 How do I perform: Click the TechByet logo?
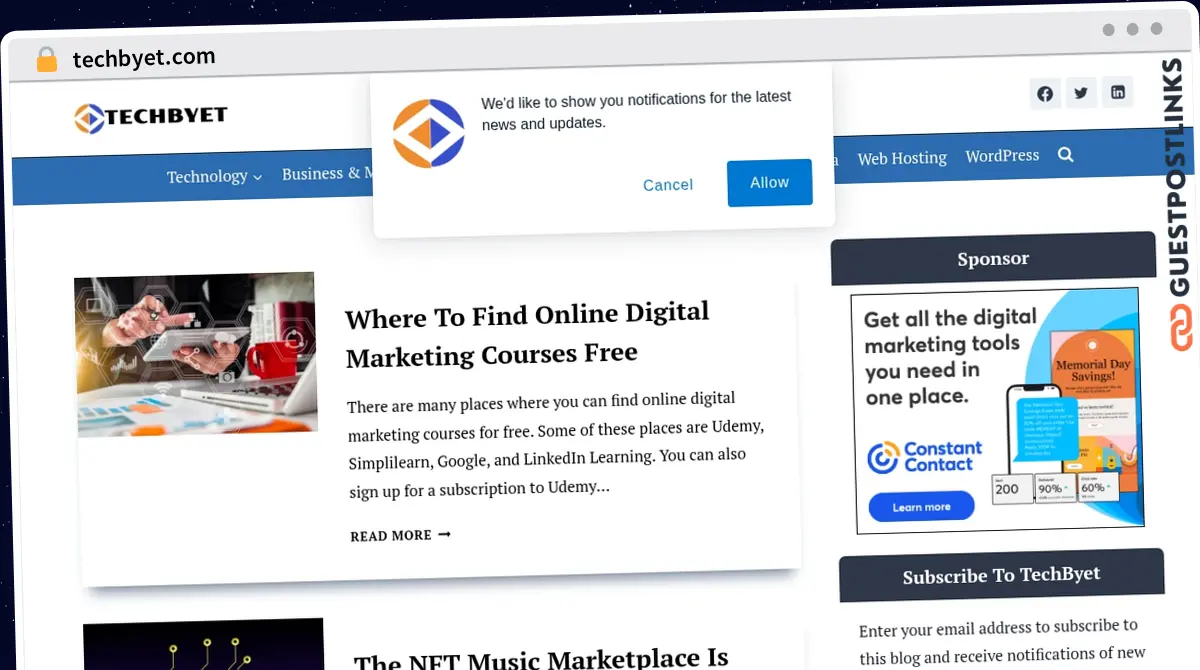pyautogui.click(x=150, y=117)
